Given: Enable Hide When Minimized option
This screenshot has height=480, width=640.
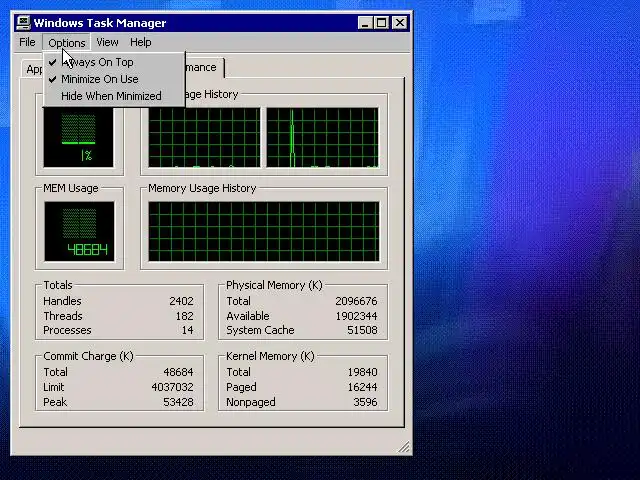Looking at the screenshot, I should [x=113, y=96].
